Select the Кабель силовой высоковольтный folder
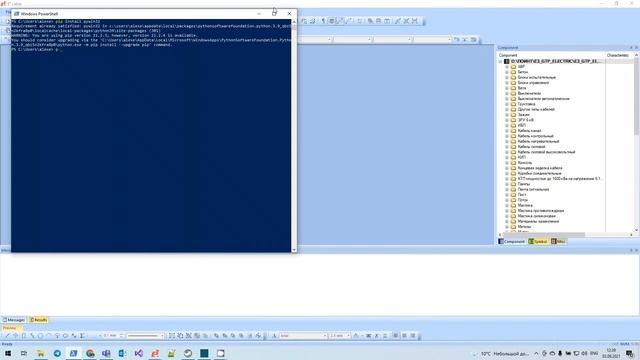This screenshot has height=360, width=640. coord(546,152)
